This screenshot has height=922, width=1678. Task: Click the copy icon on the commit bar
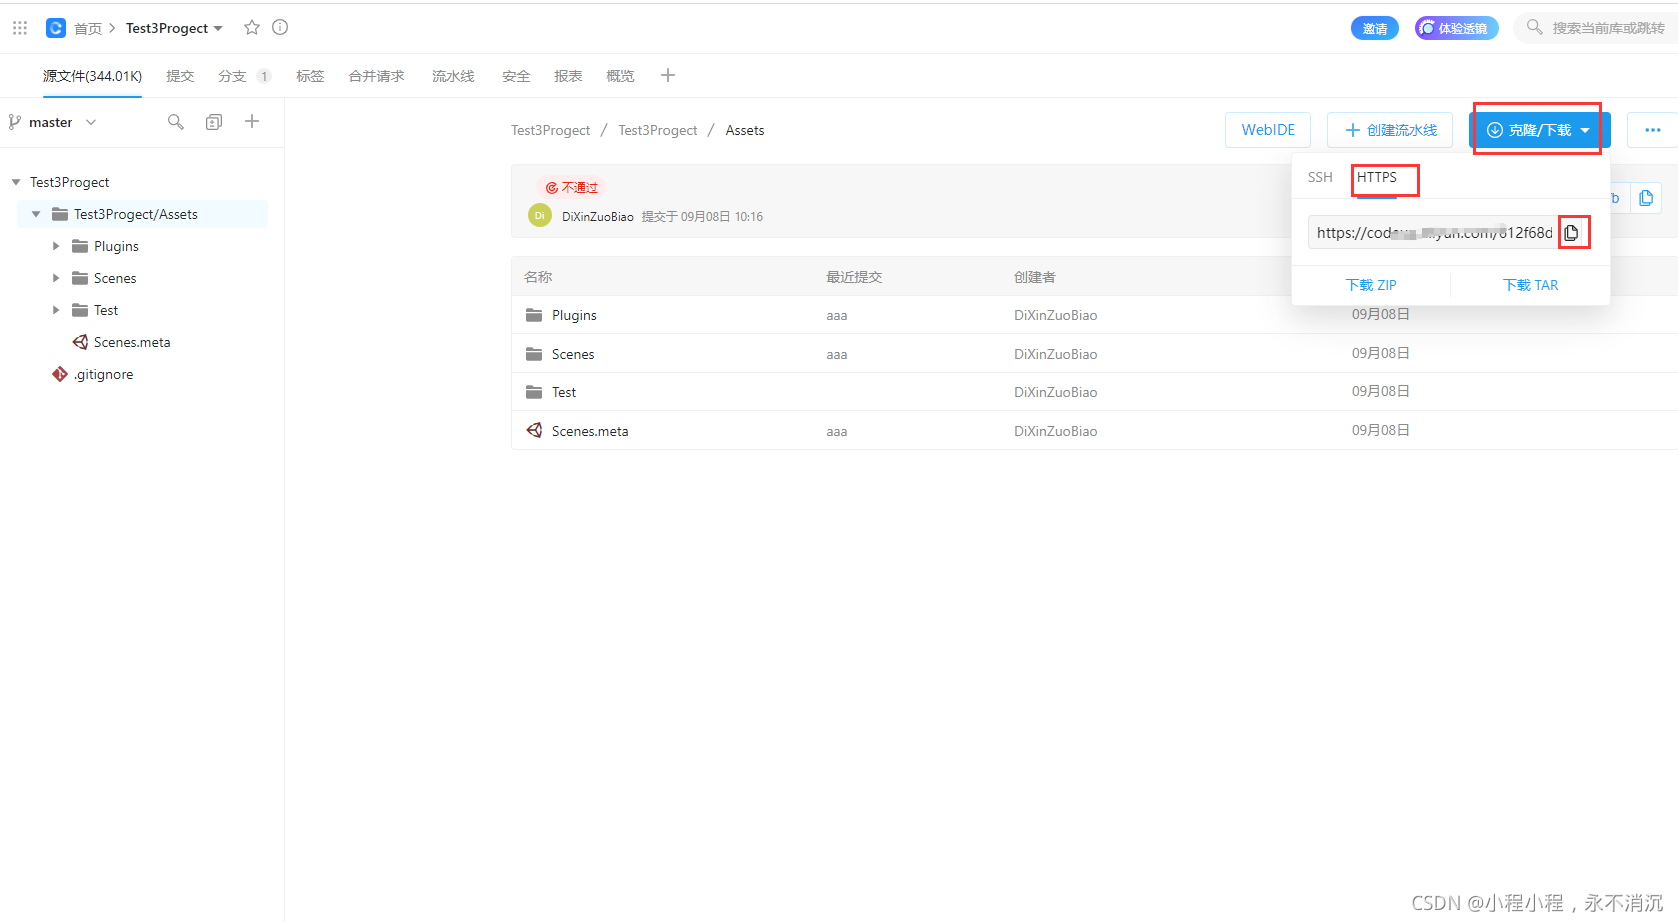click(1646, 198)
